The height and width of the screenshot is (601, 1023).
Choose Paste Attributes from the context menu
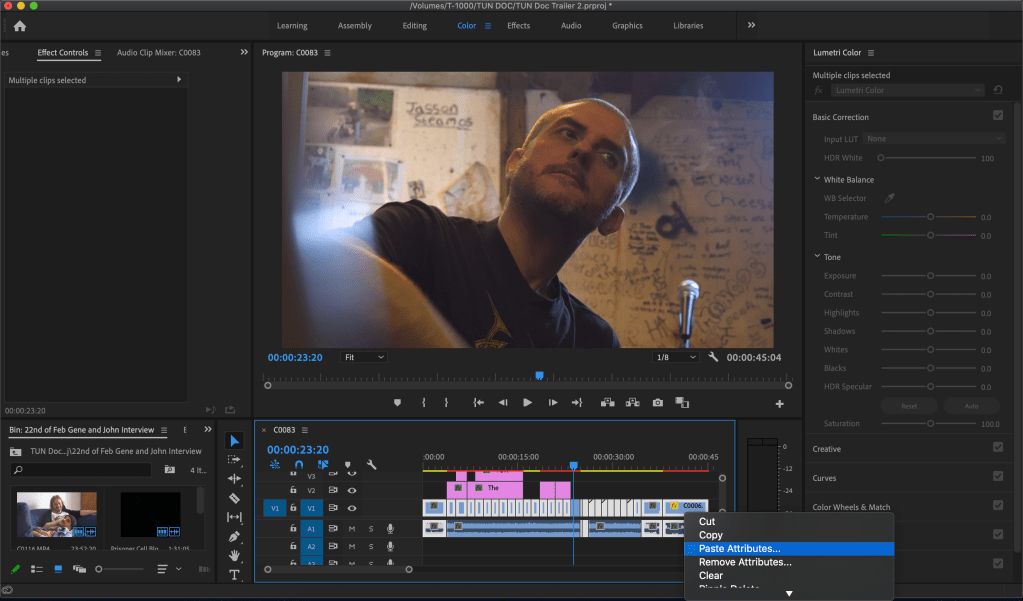tap(739, 548)
